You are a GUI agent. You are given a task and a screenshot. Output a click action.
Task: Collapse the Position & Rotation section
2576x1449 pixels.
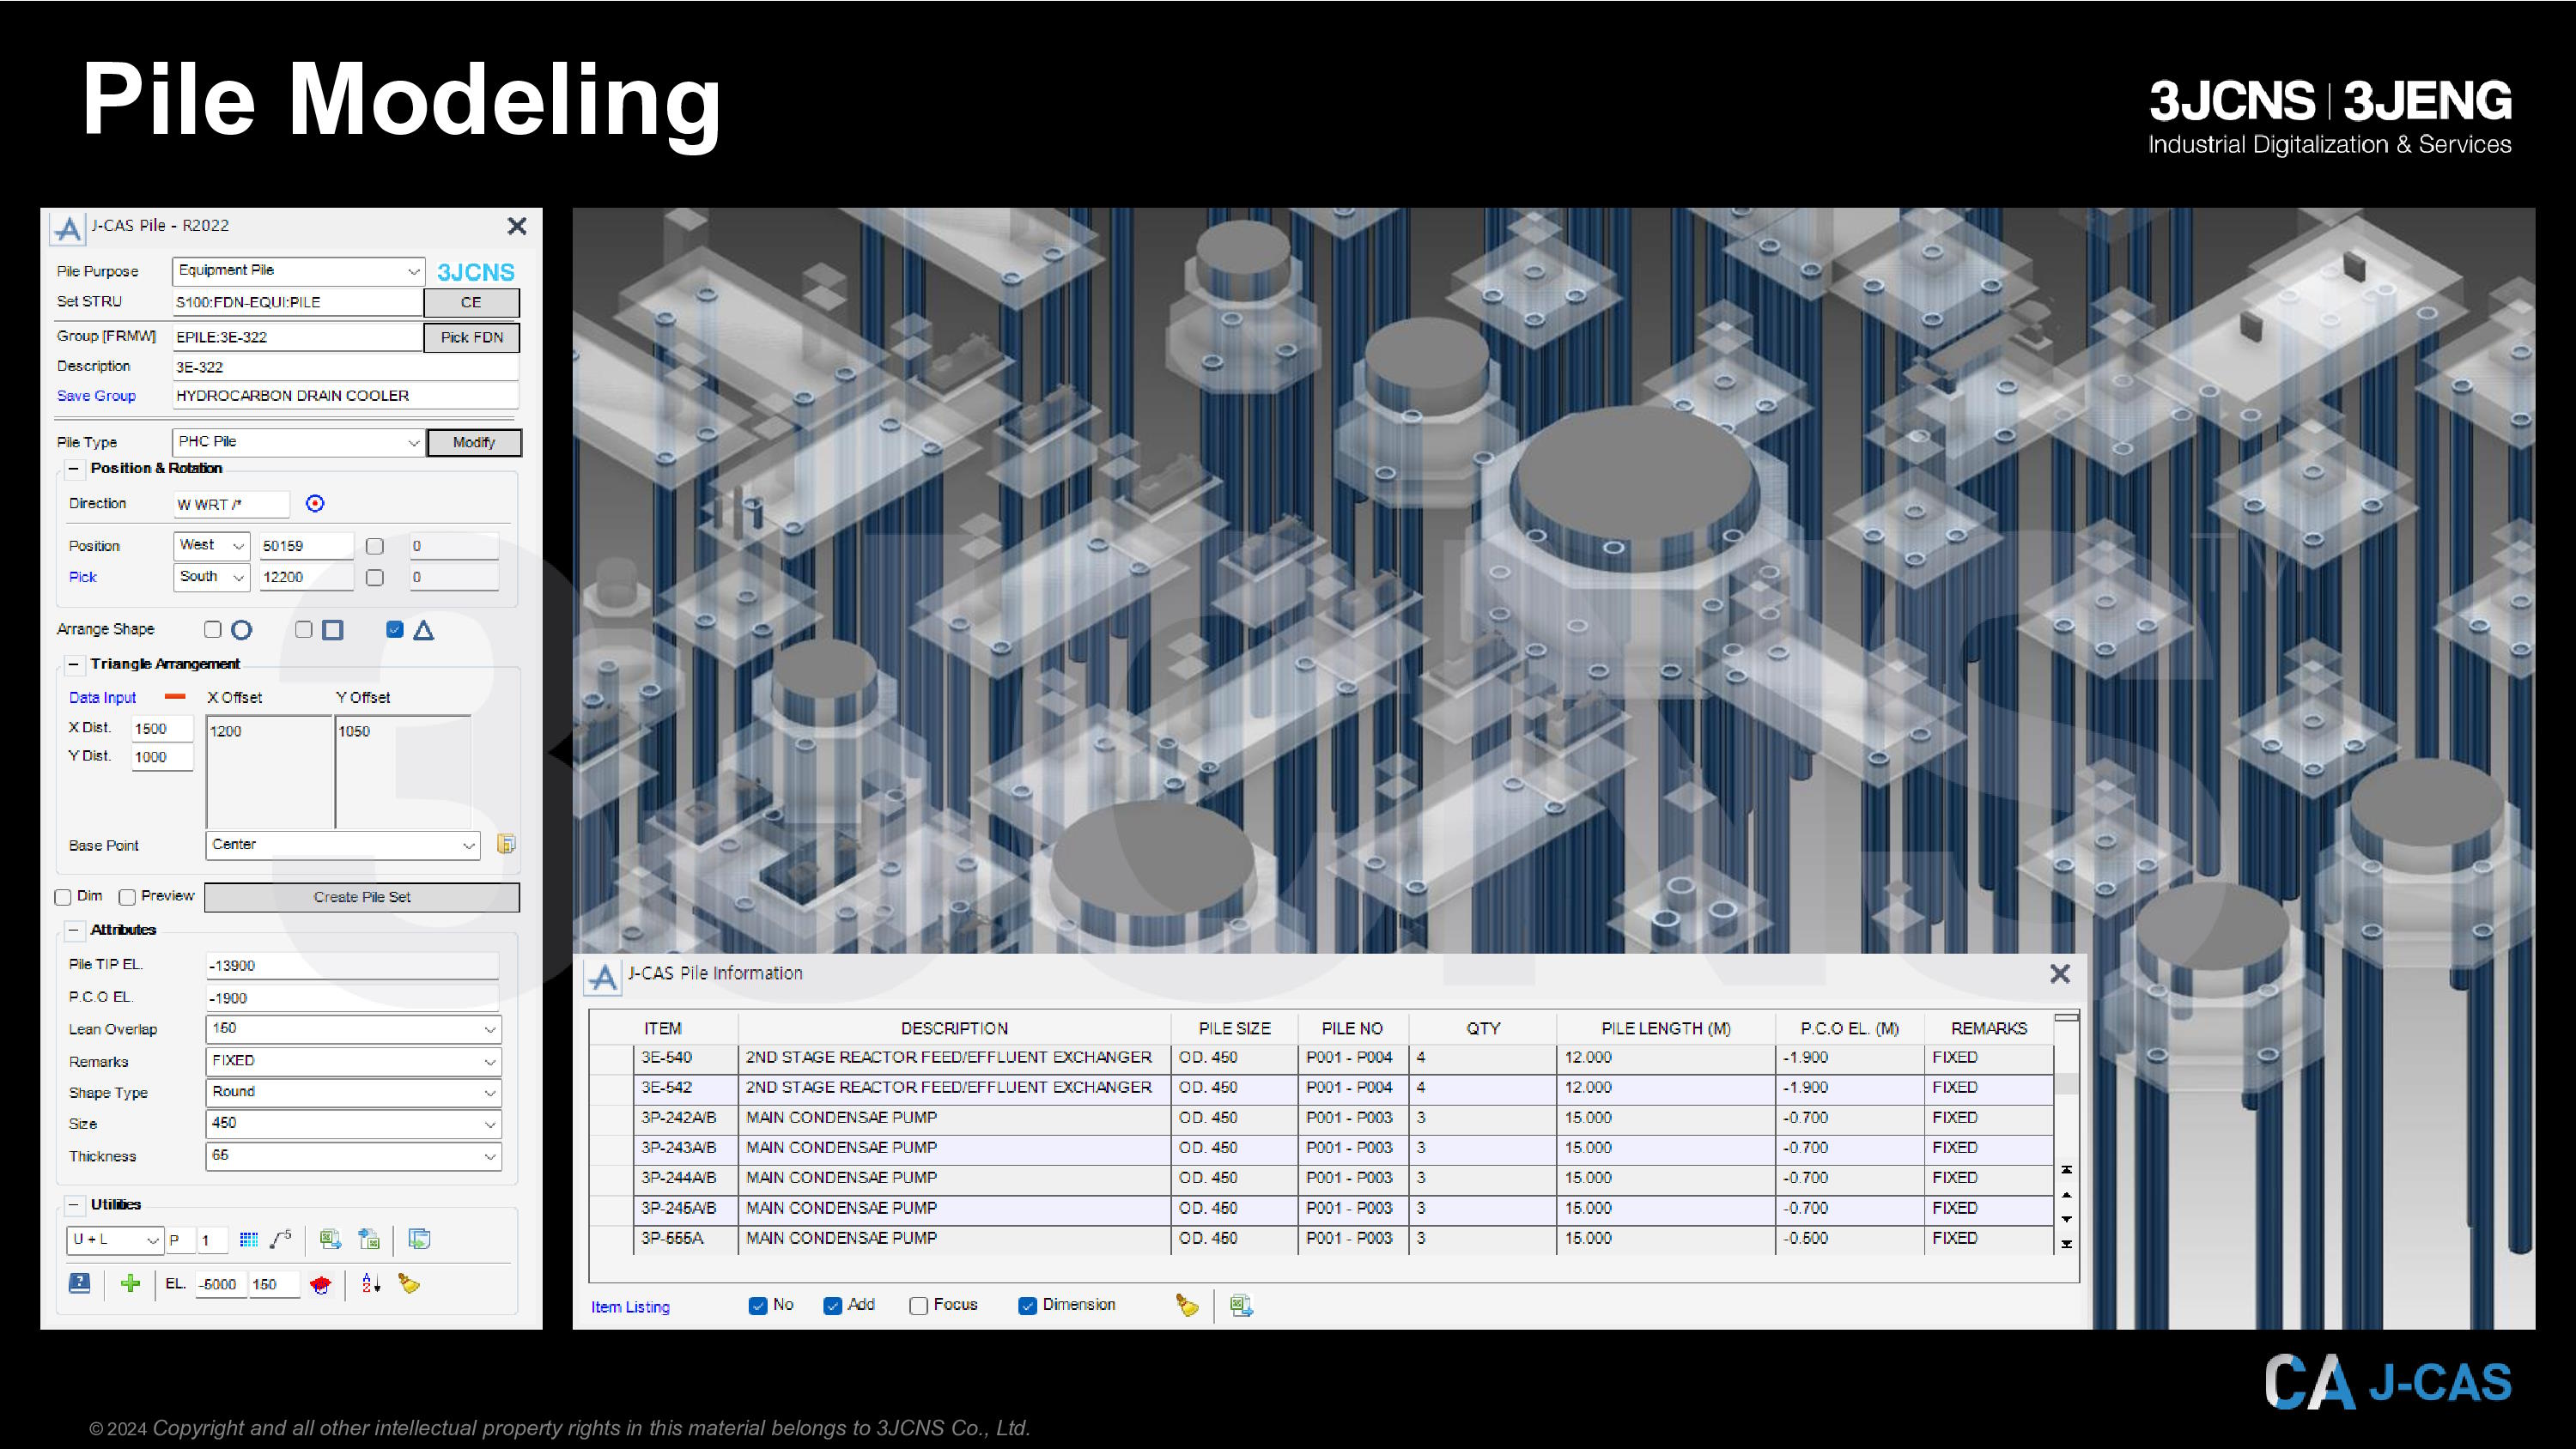pyautogui.click(x=73, y=468)
